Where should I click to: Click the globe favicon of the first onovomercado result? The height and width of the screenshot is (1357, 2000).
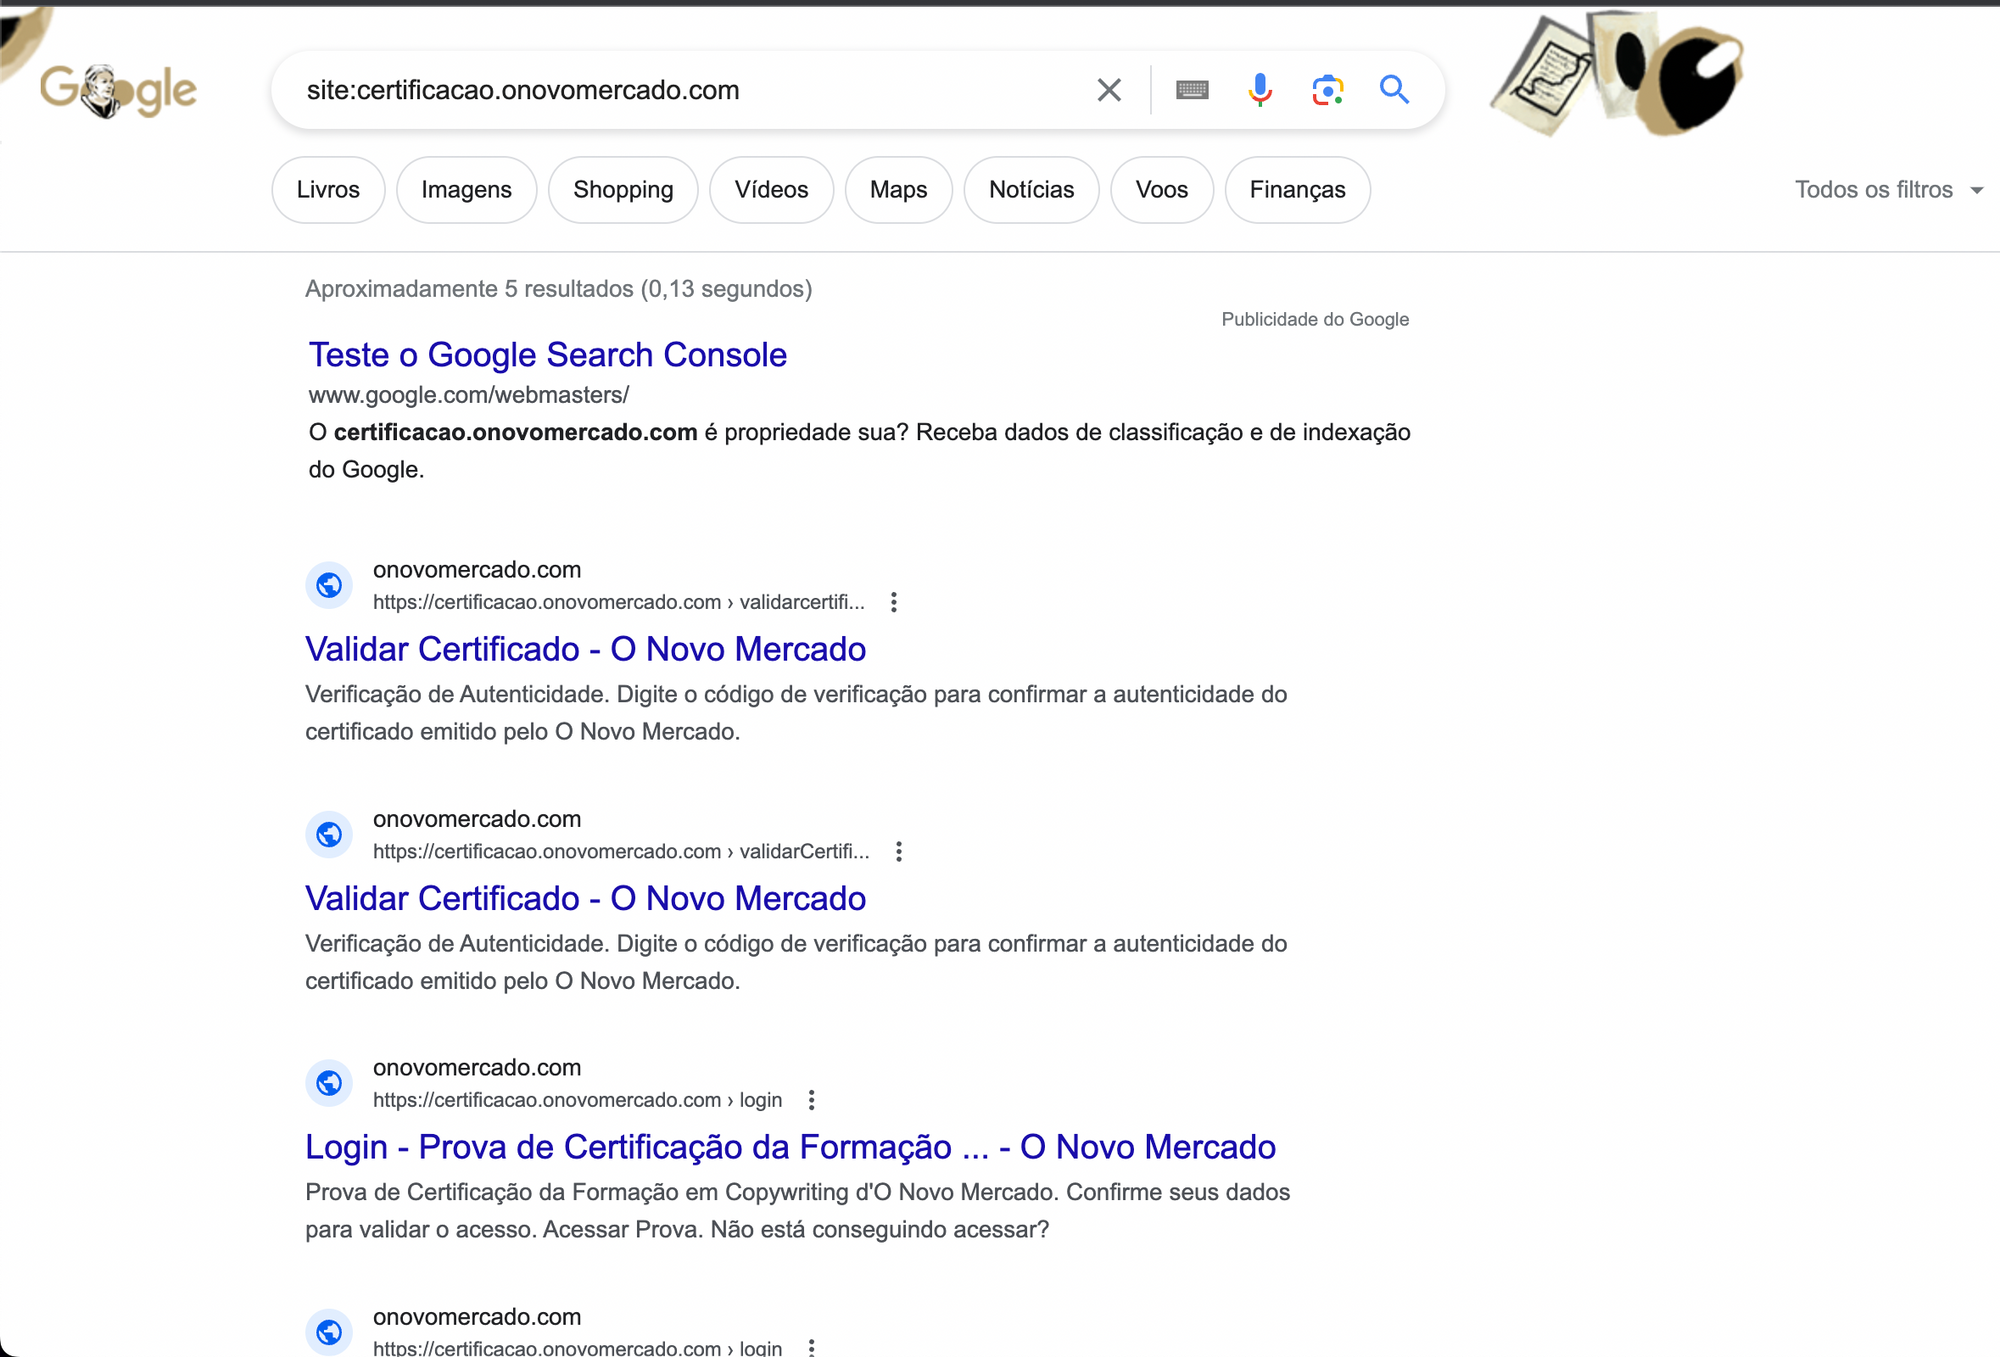[x=329, y=585]
